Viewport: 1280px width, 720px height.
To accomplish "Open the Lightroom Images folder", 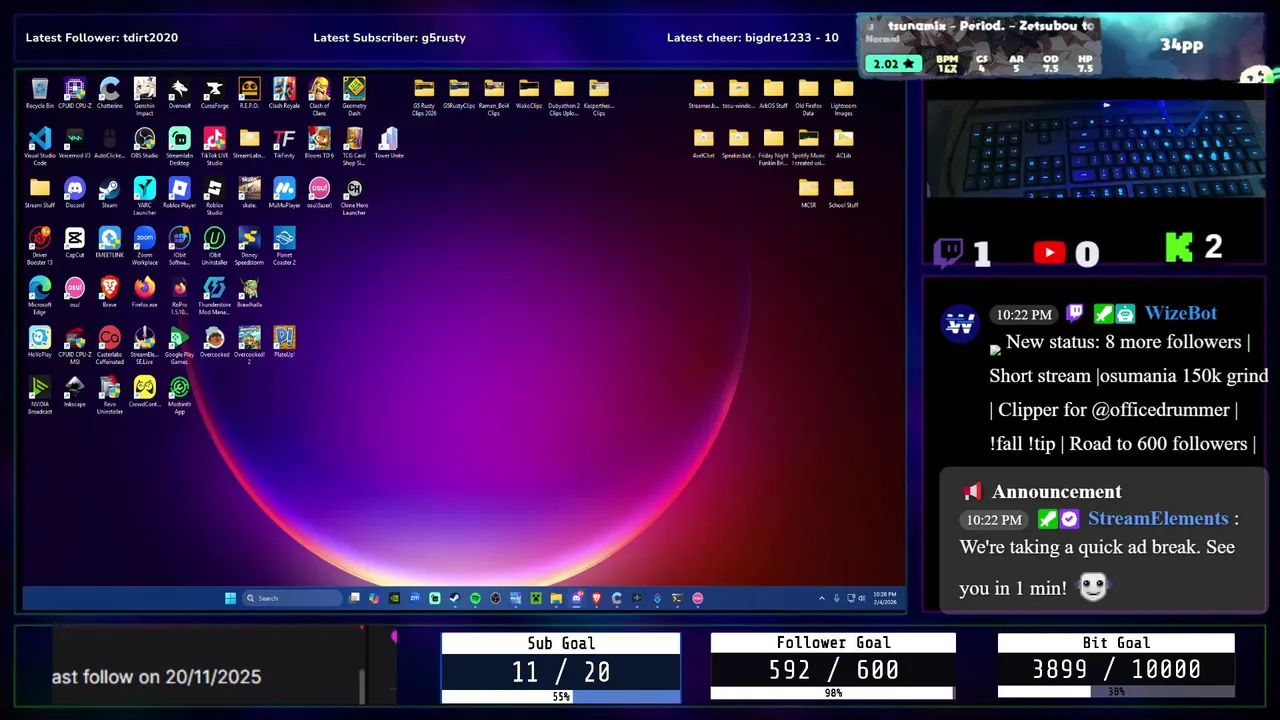I will pos(843,97).
